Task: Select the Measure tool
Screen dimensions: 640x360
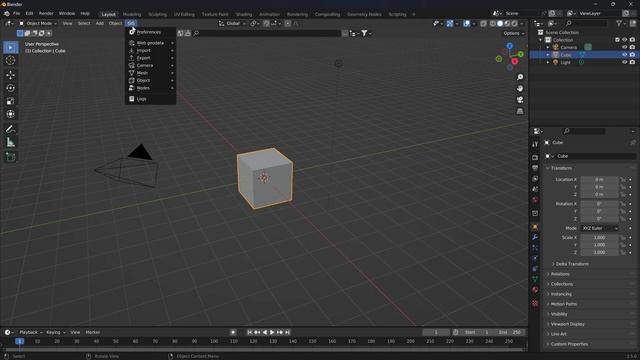Action: tap(11, 142)
